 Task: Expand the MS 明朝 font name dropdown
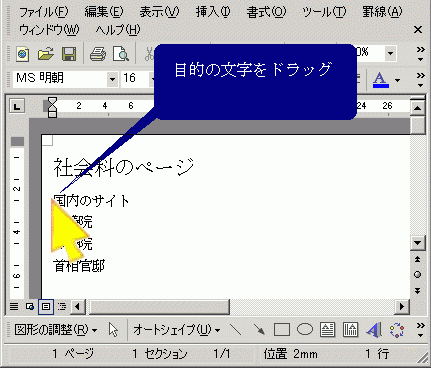coord(112,79)
